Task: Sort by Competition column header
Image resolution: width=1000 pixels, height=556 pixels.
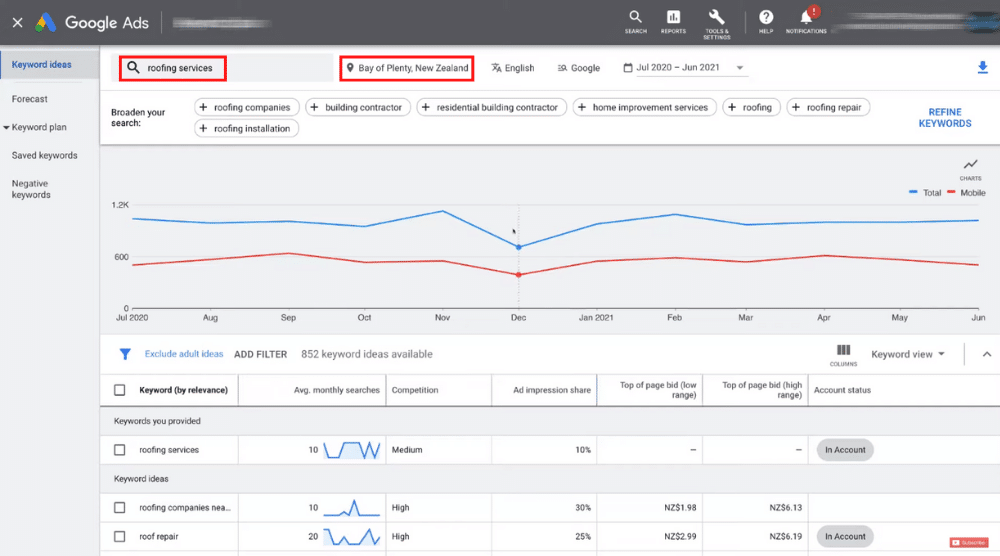Action: pos(415,390)
